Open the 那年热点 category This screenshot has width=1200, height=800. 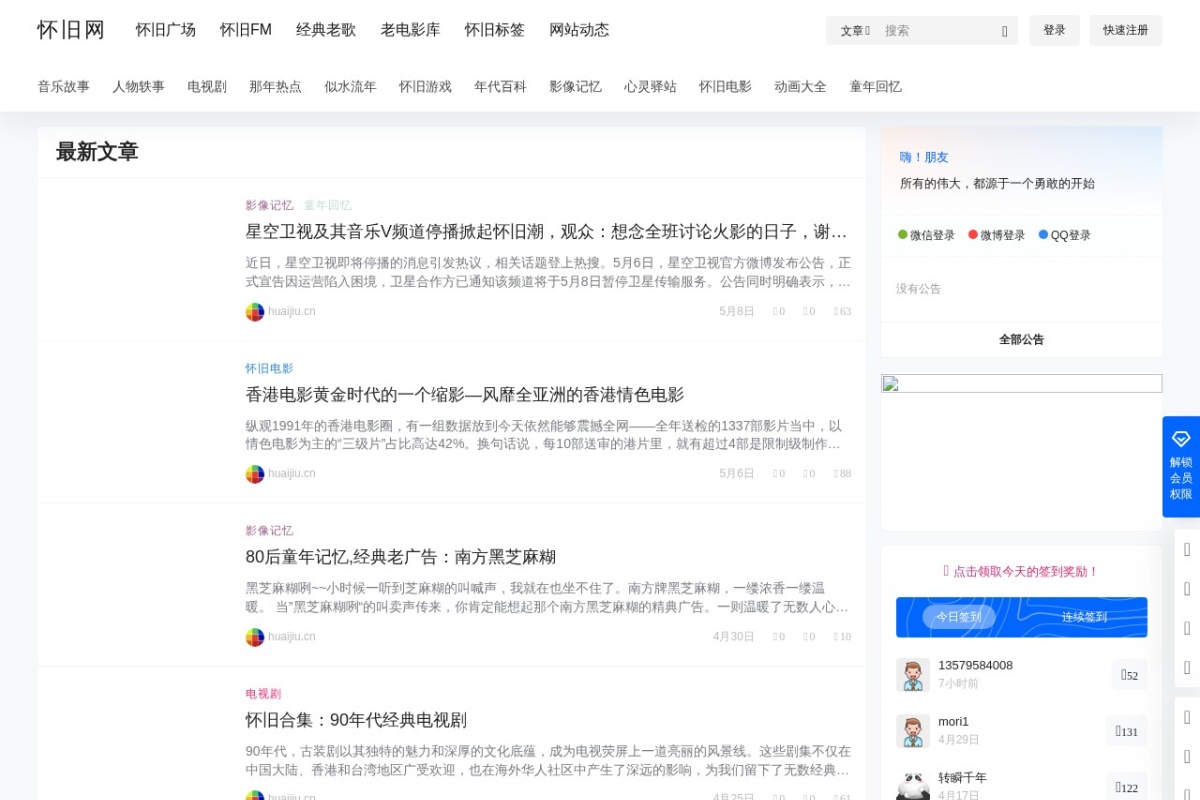(x=275, y=87)
